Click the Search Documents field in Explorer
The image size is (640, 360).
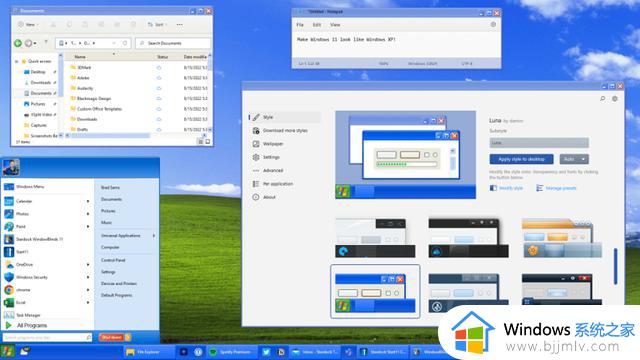click(x=173, y=43)
